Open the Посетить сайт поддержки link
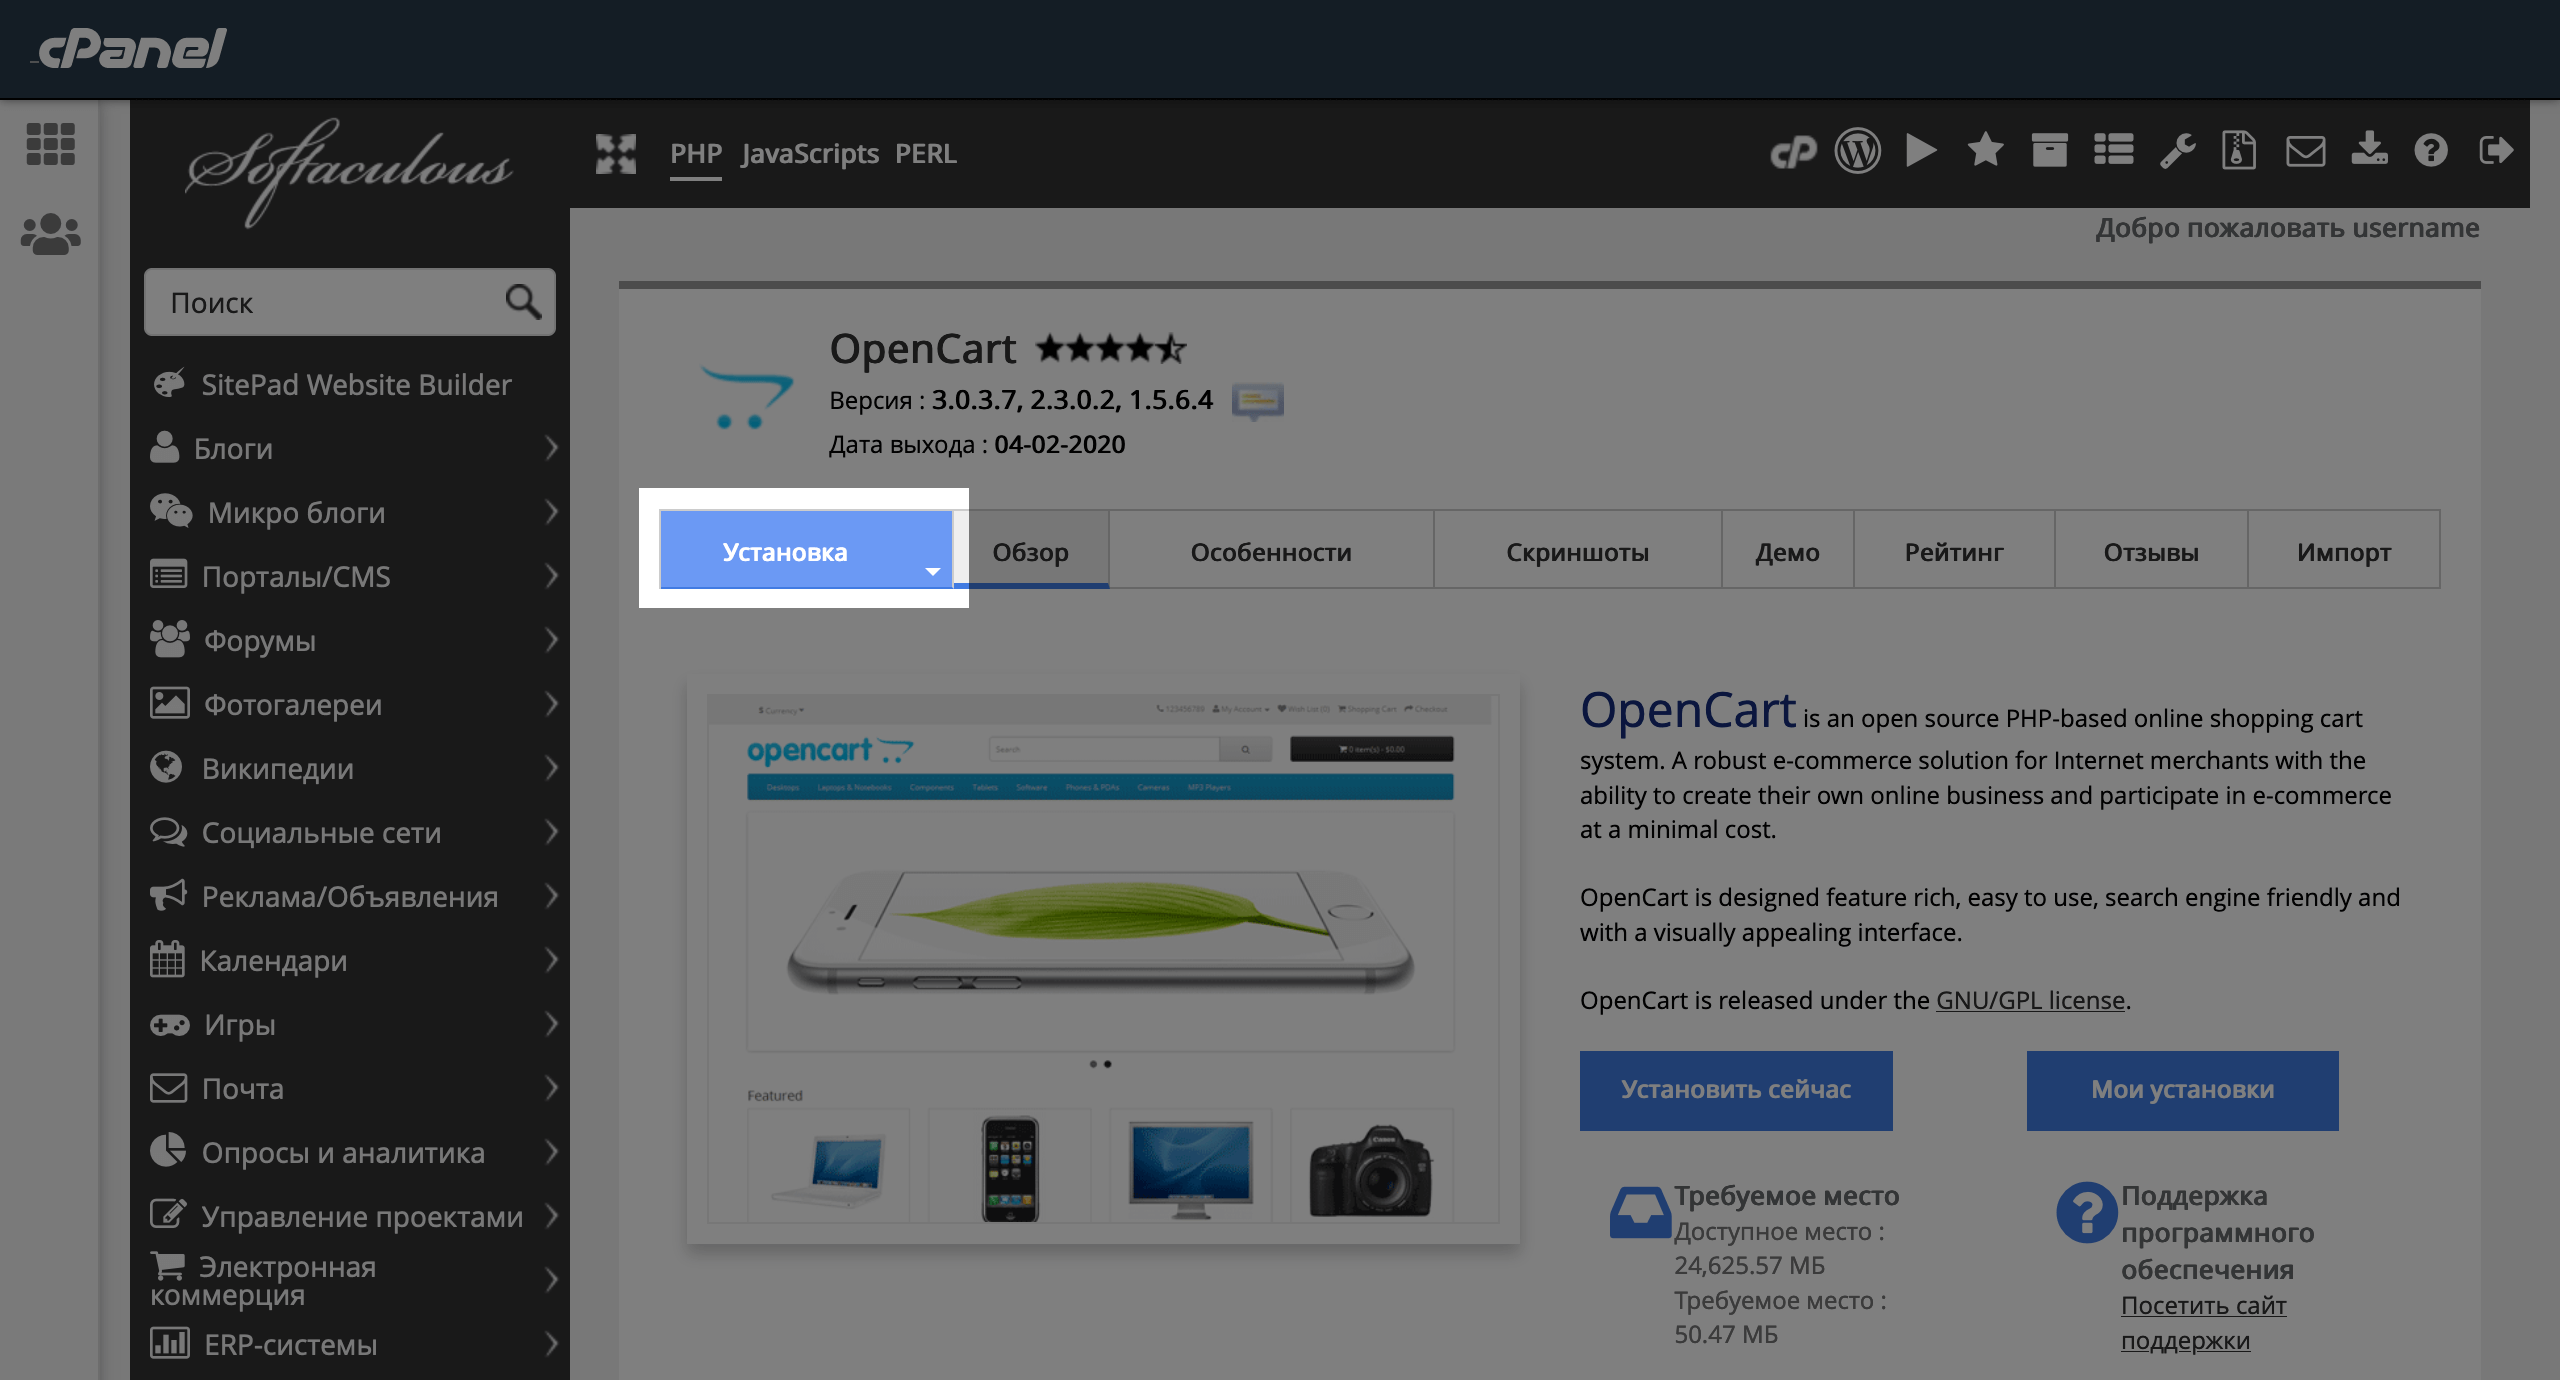 (x=2204, y=1322)
